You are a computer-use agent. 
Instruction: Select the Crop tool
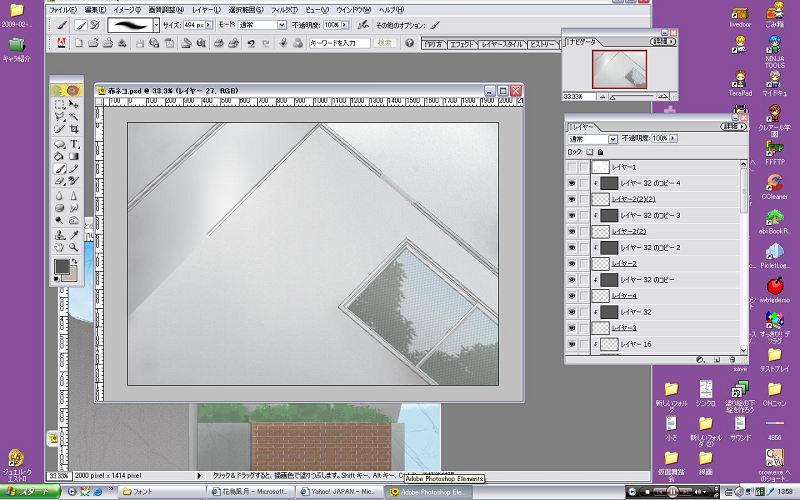click(x=74, y=129)
